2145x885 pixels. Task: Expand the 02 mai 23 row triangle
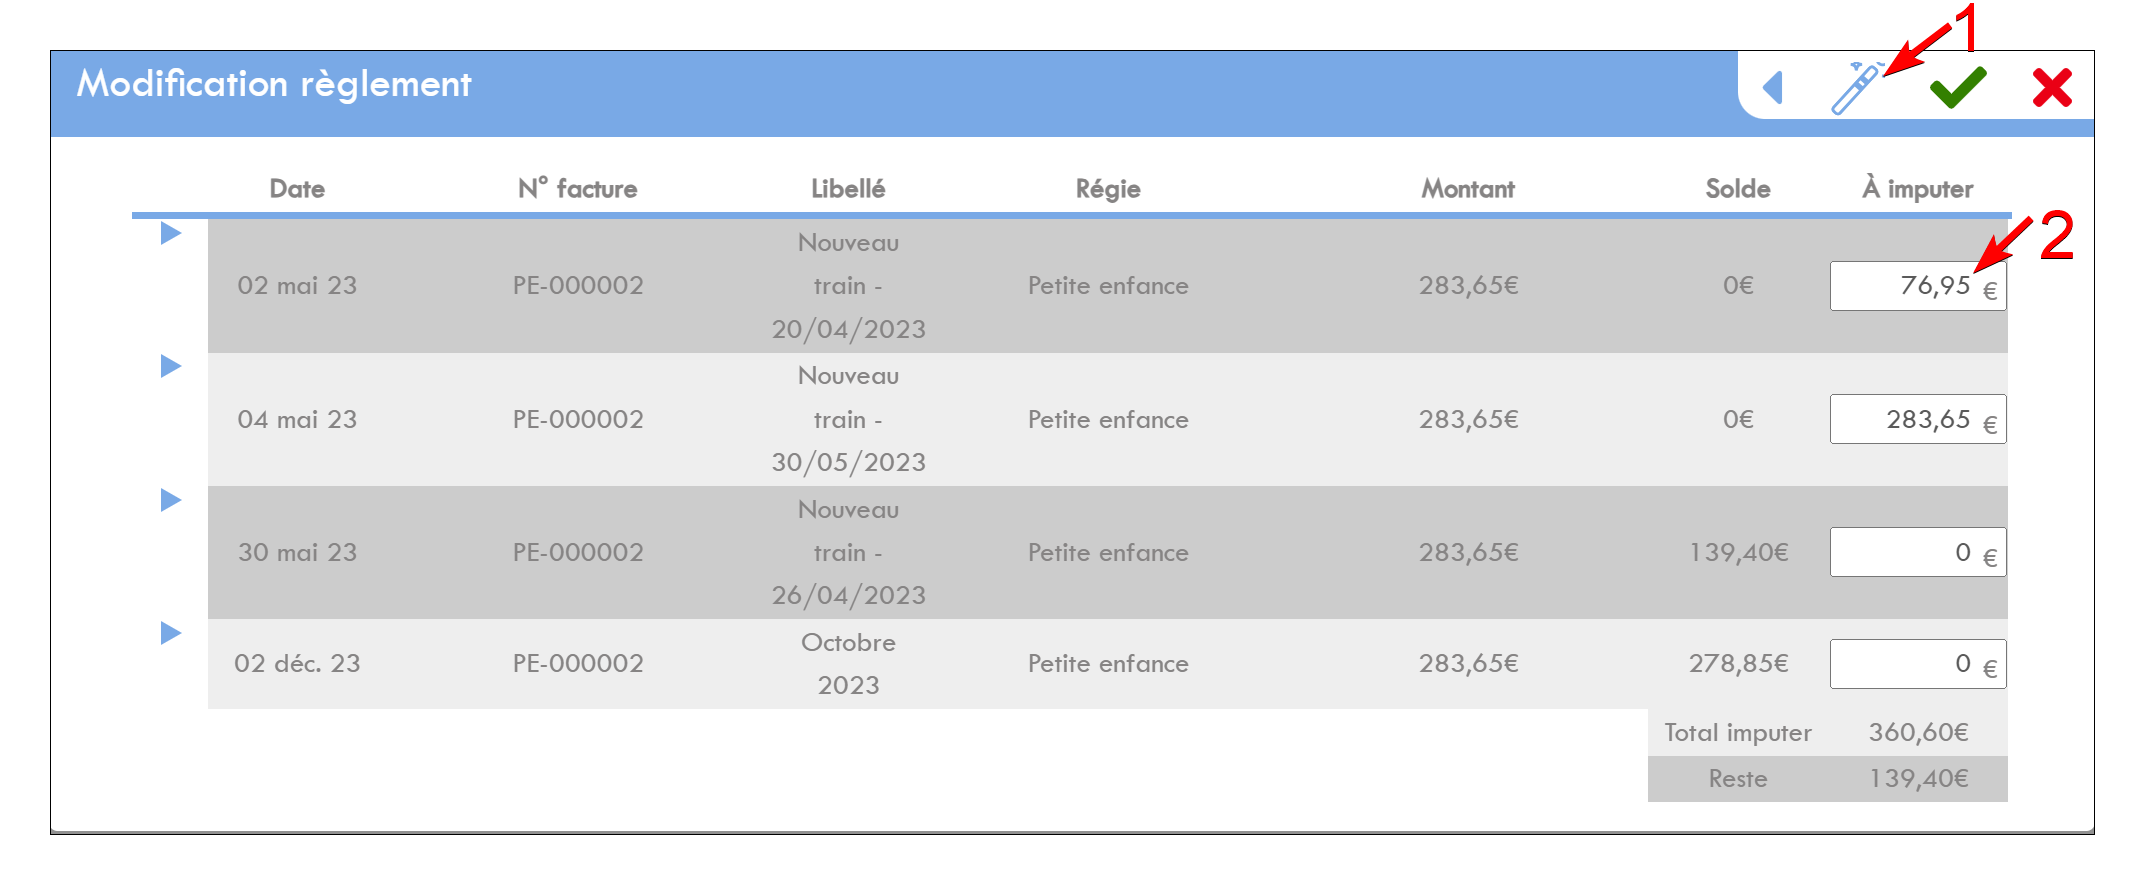(171, 233)
